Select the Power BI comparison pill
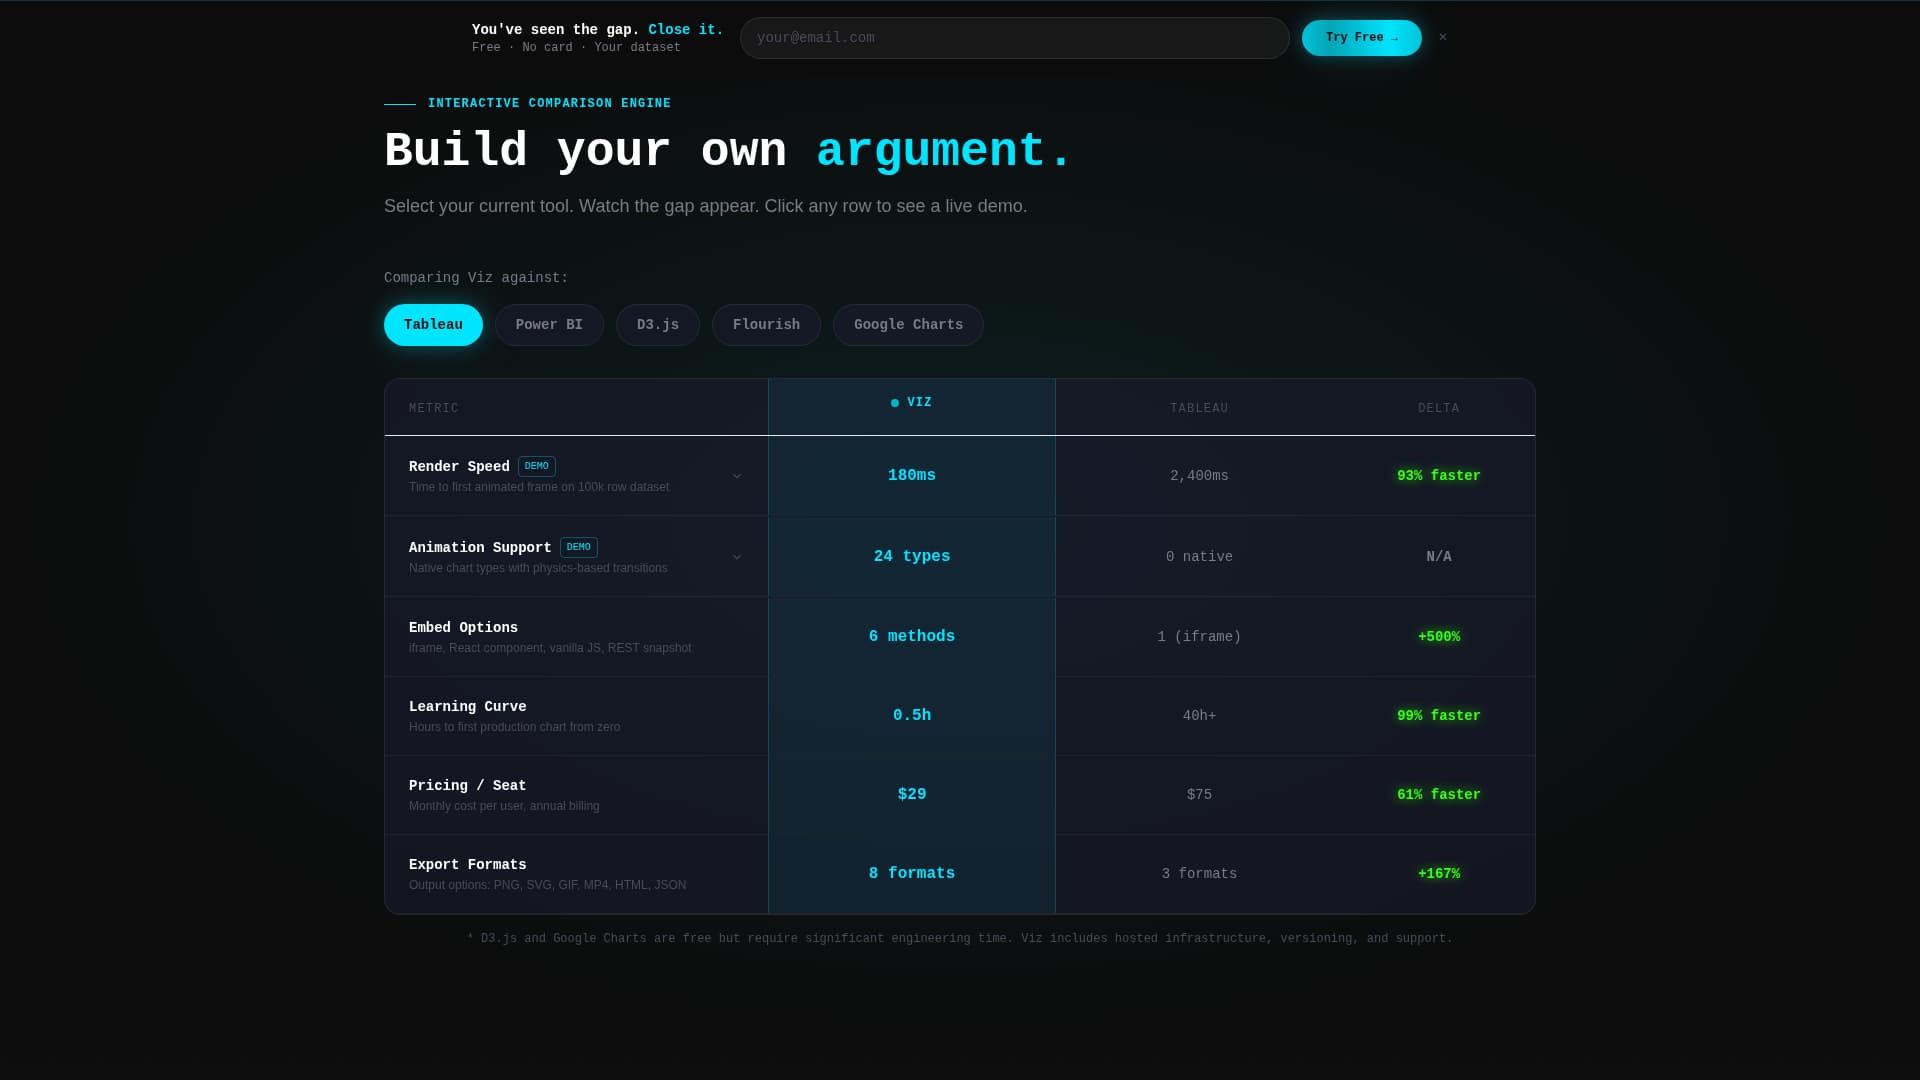 coord(549,325)
